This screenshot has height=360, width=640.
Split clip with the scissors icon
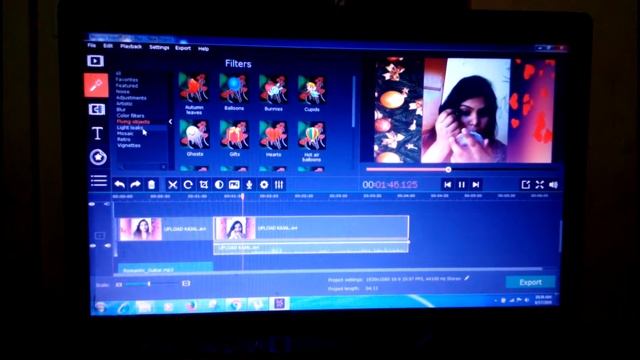(173, 184)
